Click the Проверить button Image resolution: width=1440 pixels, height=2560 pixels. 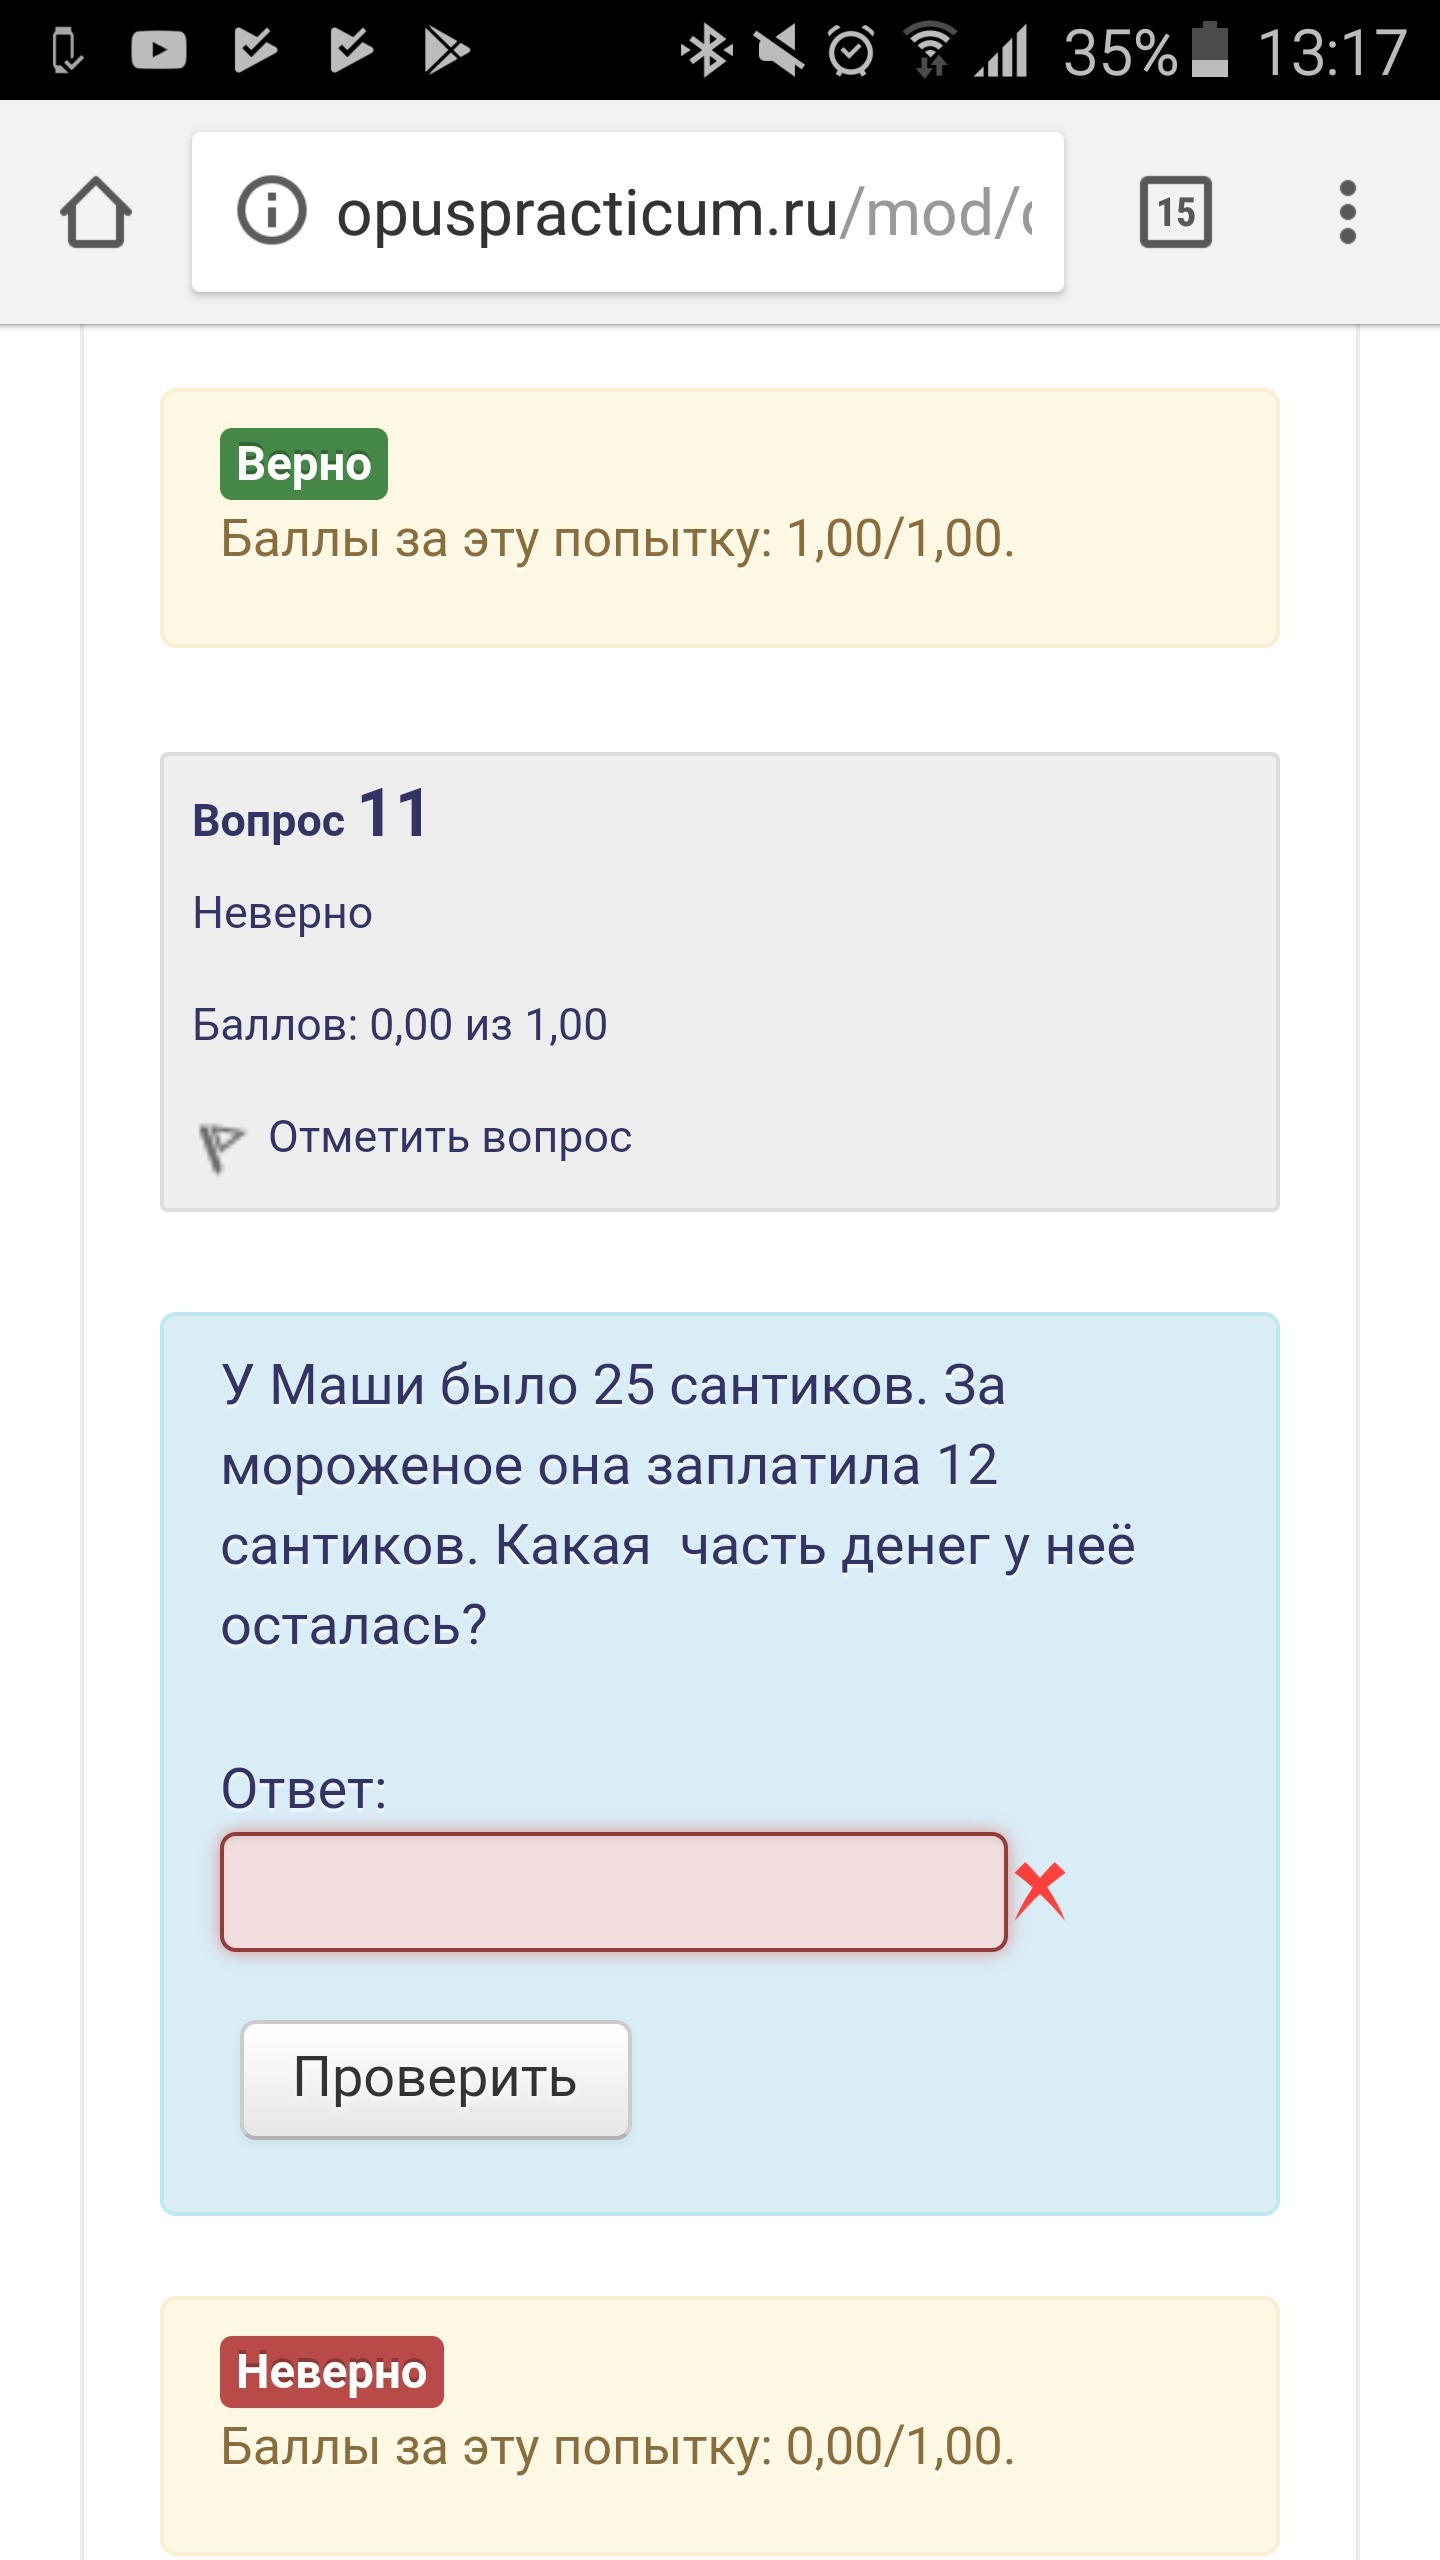(436, 2078)
